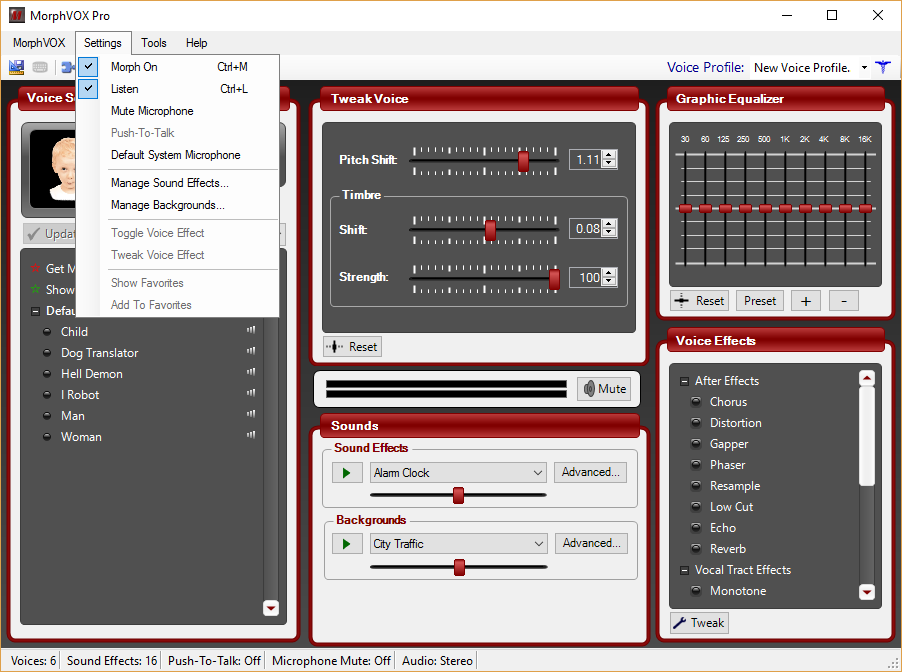This screenshot has height=672, width=902.
Task: Open the MorphVOX menu
Action: click(x=39, y=43)
